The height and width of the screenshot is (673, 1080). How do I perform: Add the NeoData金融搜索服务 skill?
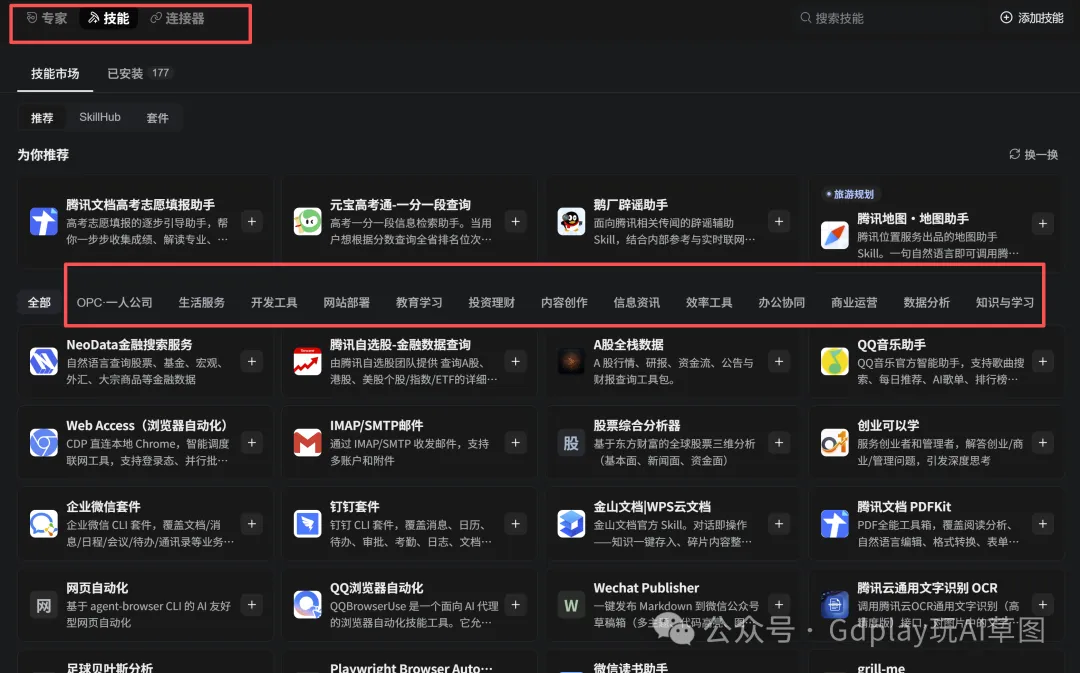(x=252, y=362)
